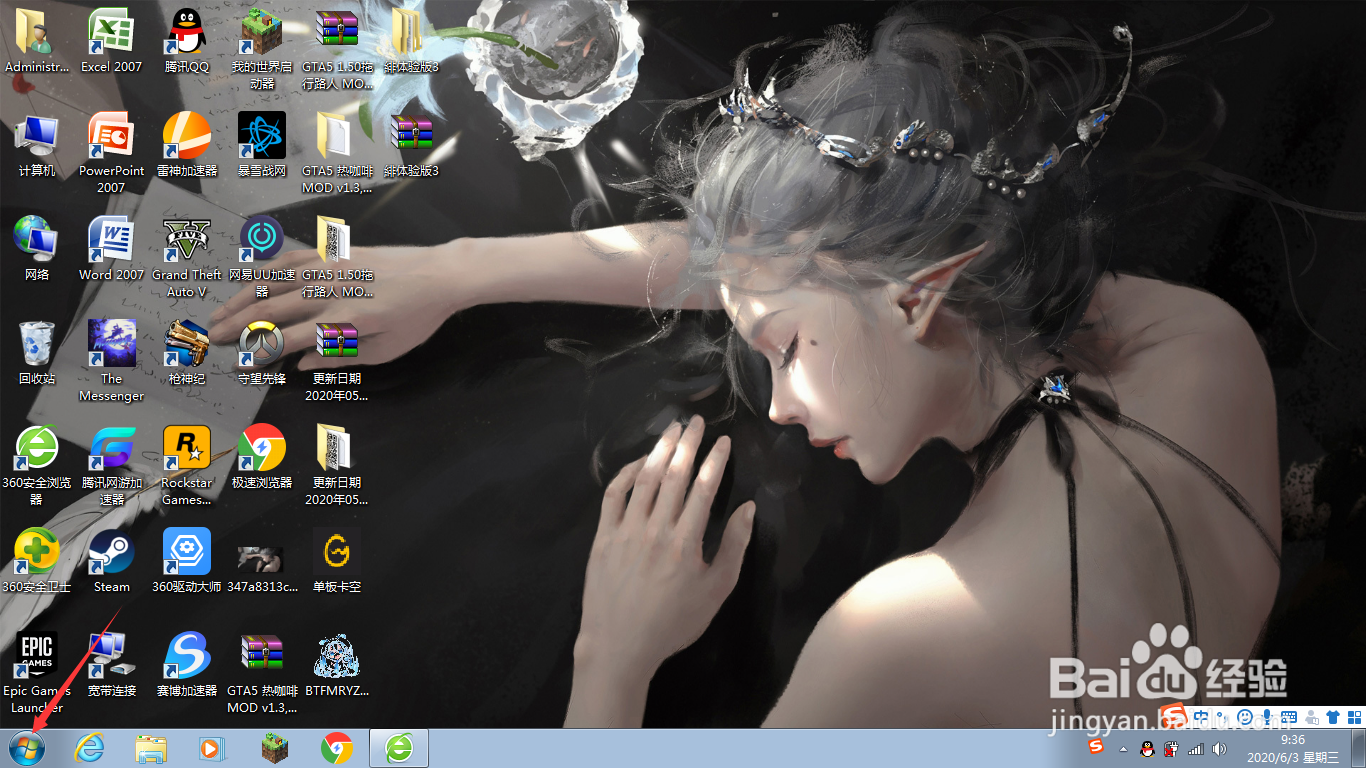1366x768 pixels.
Task: Open the network signal tray icon
Action: [x=1194, y=748]
